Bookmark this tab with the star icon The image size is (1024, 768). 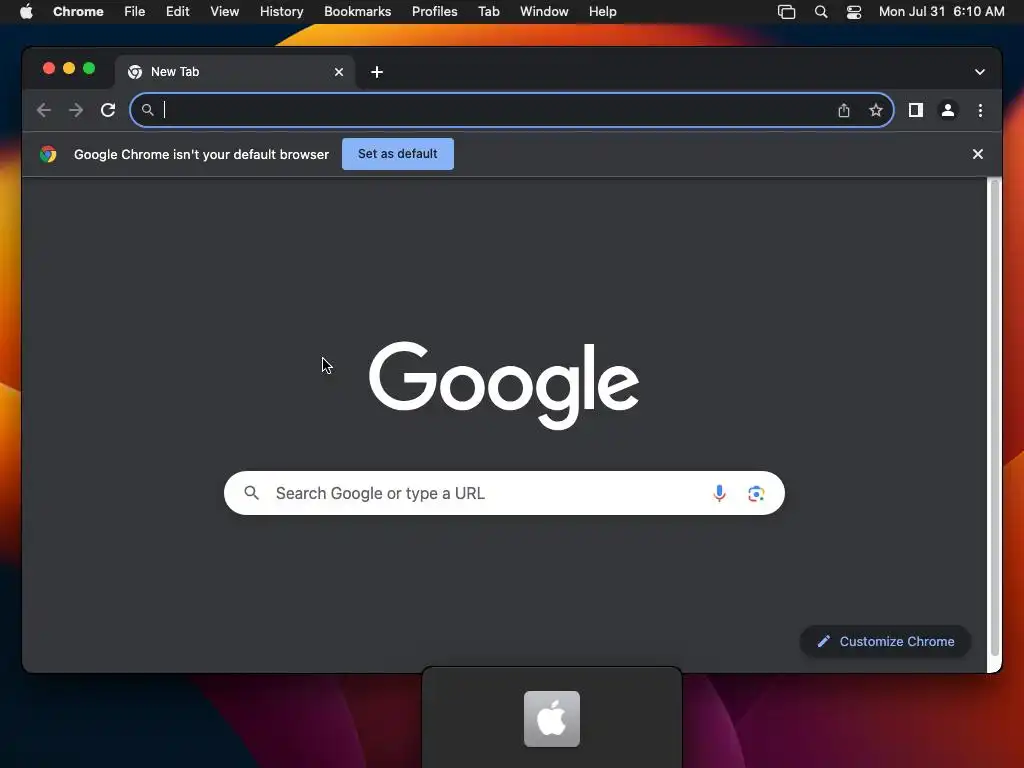tap(876, 110)
